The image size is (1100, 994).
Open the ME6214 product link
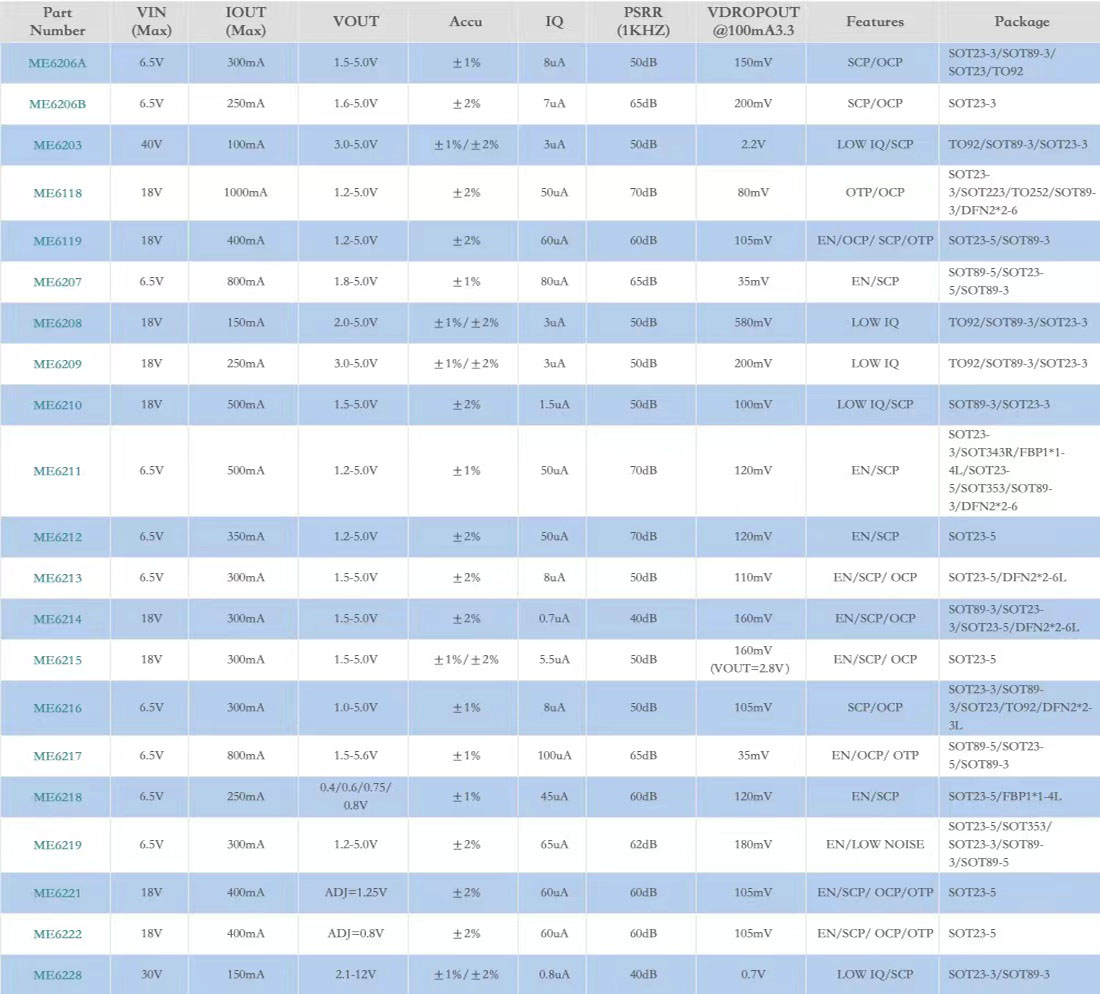point(57,619)
